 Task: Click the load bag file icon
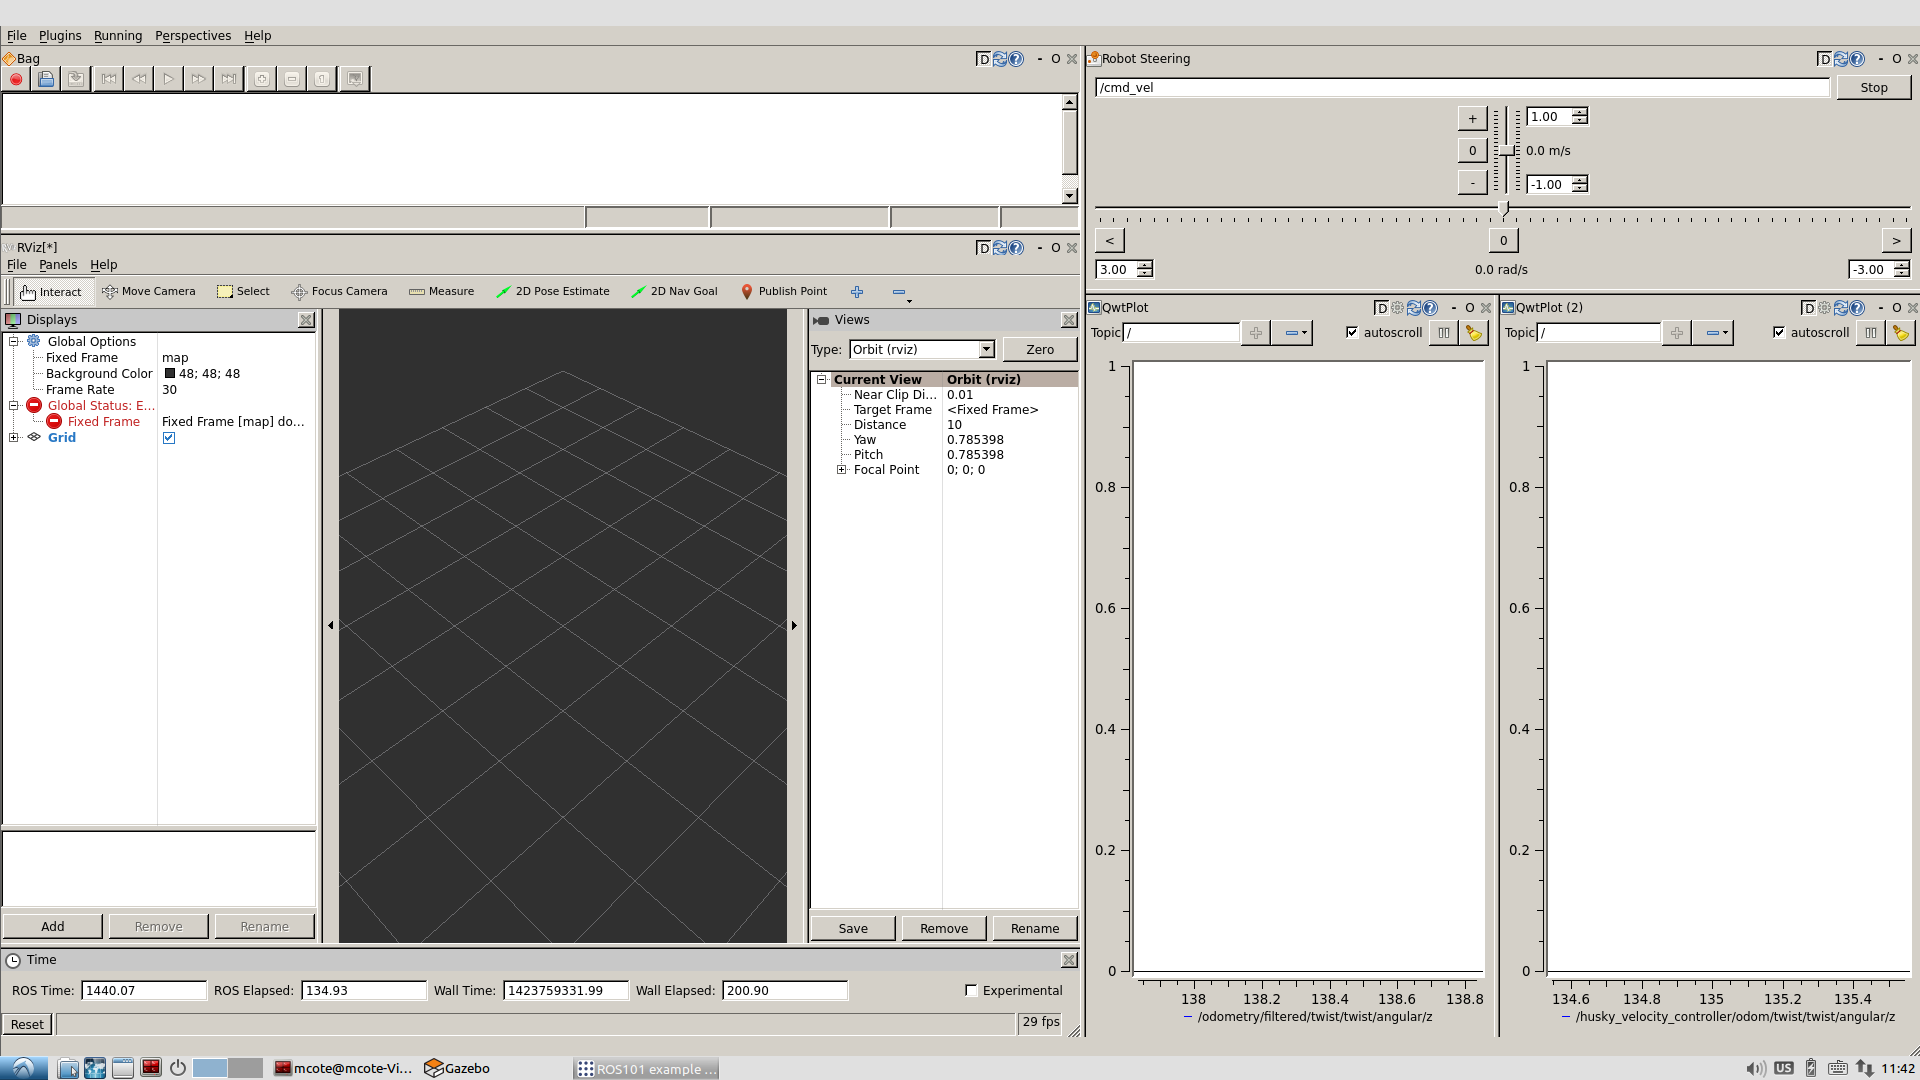[46, 79]
